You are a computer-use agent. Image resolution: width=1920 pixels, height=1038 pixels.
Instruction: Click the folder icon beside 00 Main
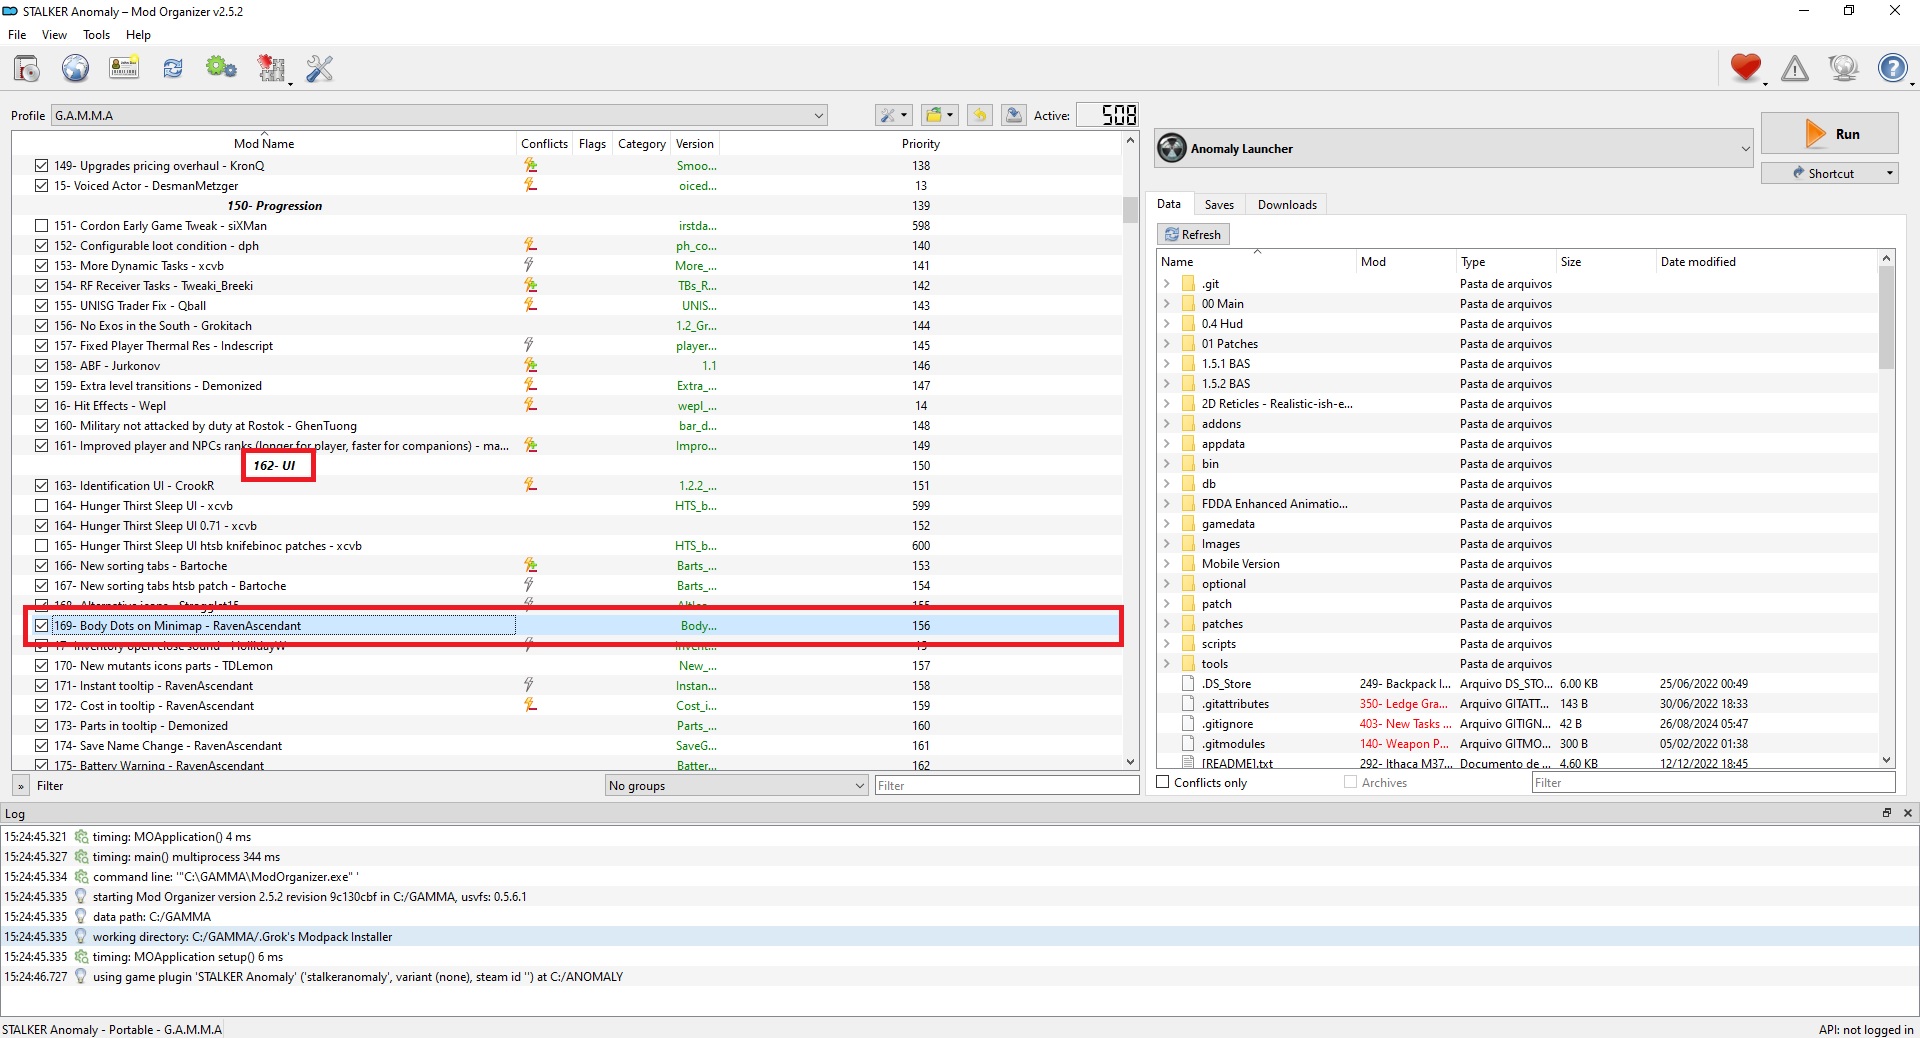click(x=1188, y=304)
